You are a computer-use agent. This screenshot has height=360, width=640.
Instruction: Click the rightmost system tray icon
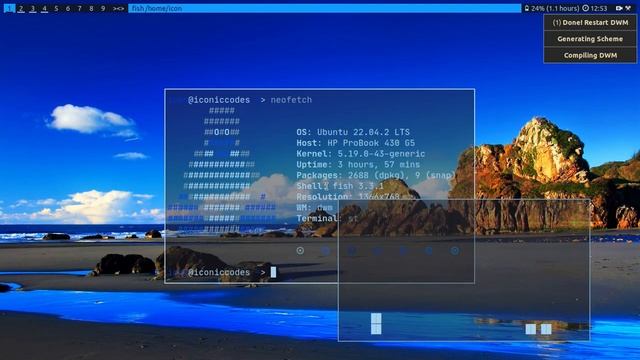click(628, 8)
